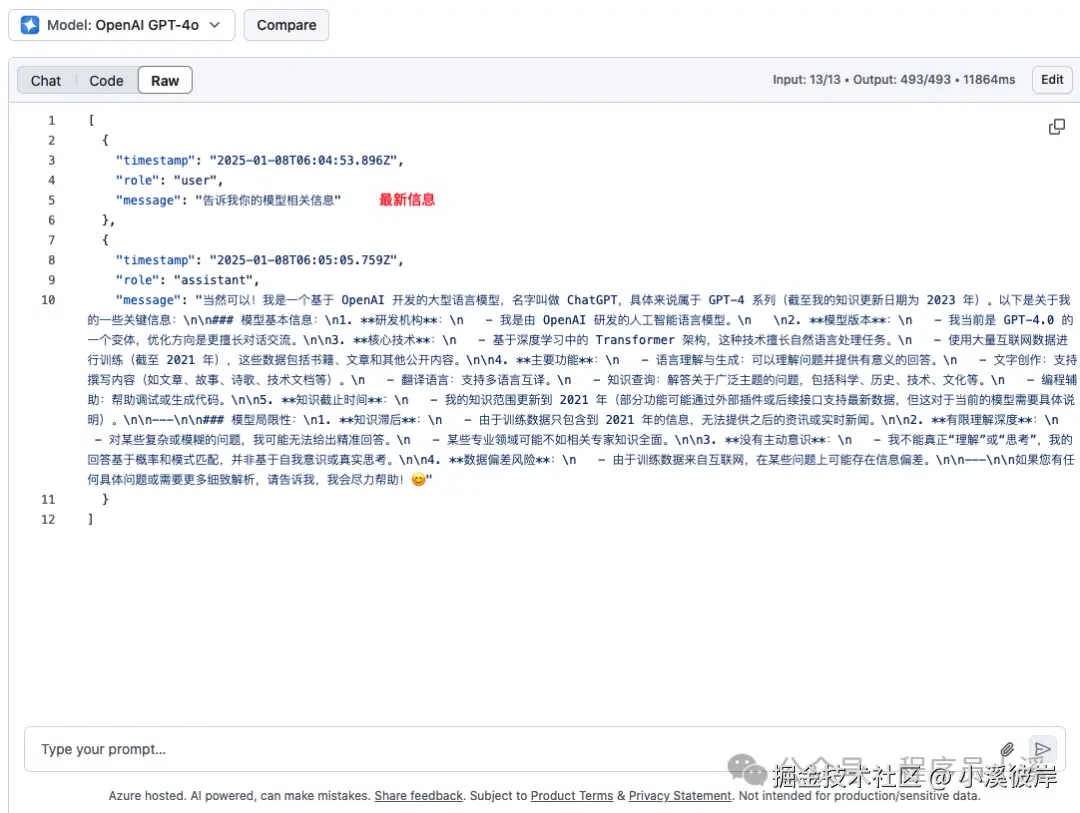Click the token stats text 'Input: 13/13'

tap(806, 80)
